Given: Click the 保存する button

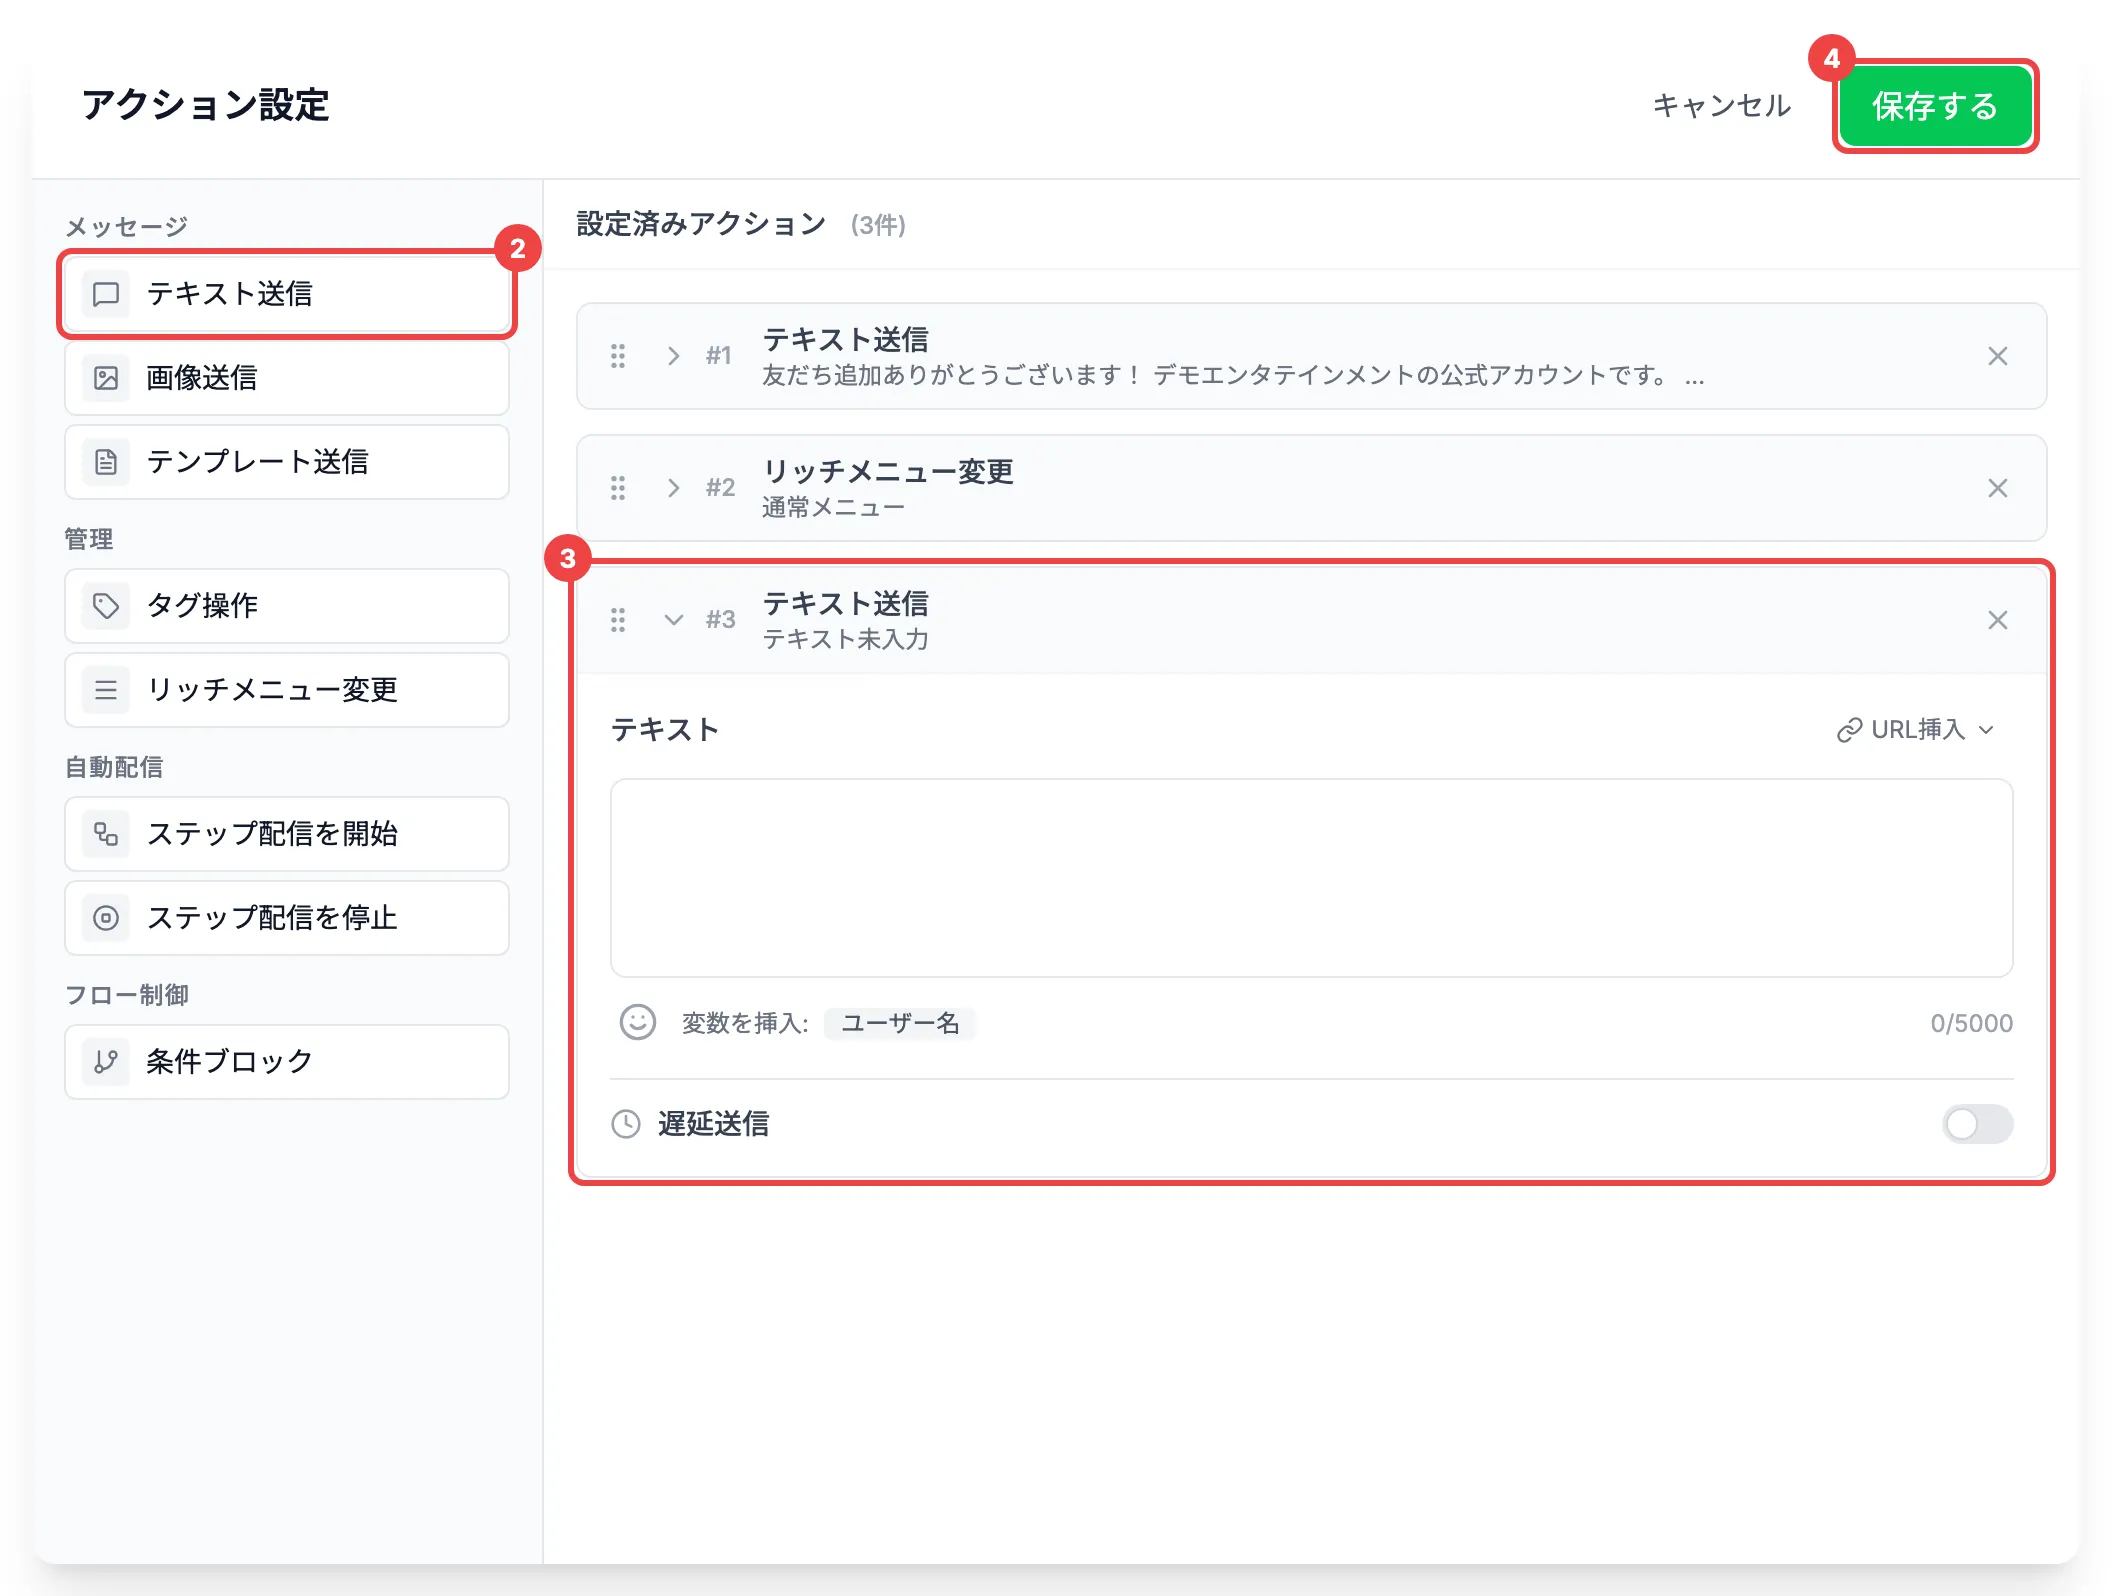Looking at the screenshot, I should 1935,106.
